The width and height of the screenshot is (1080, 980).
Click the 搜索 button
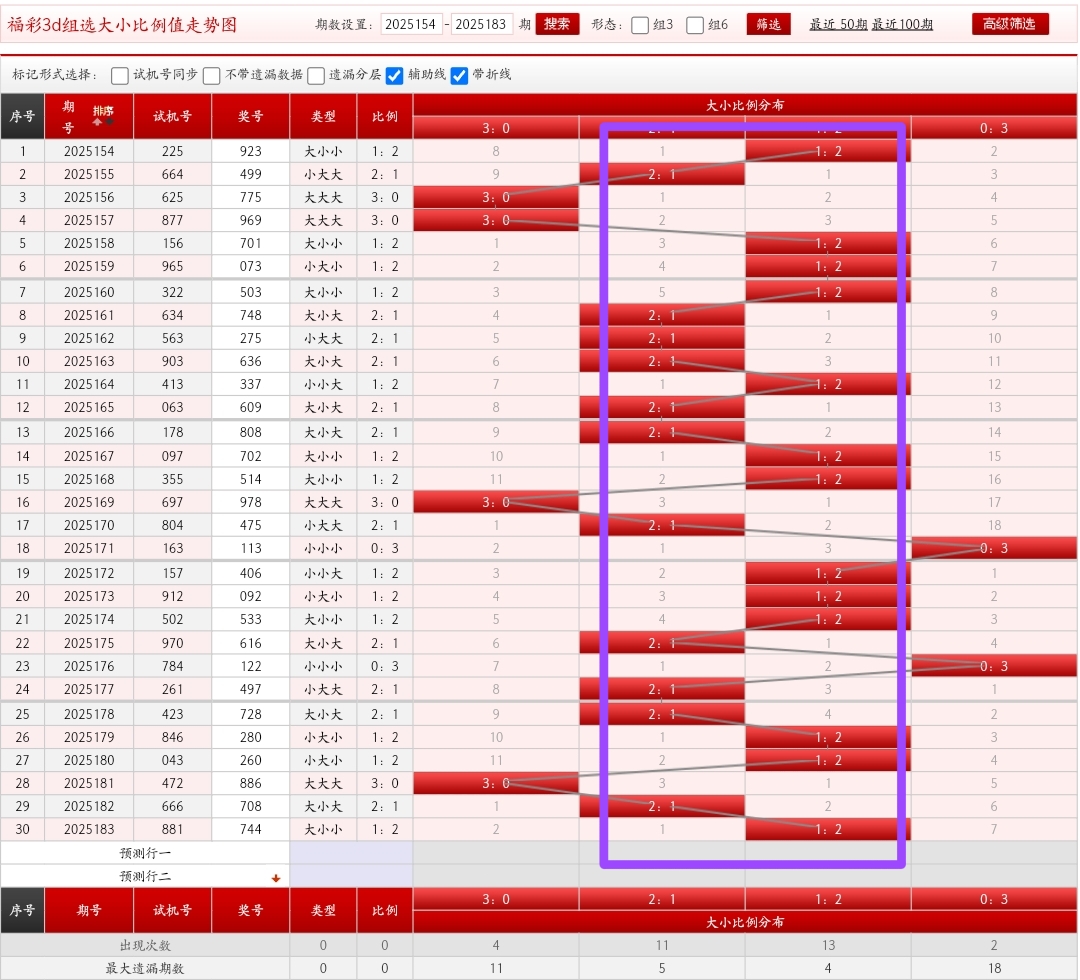[557, 24]
